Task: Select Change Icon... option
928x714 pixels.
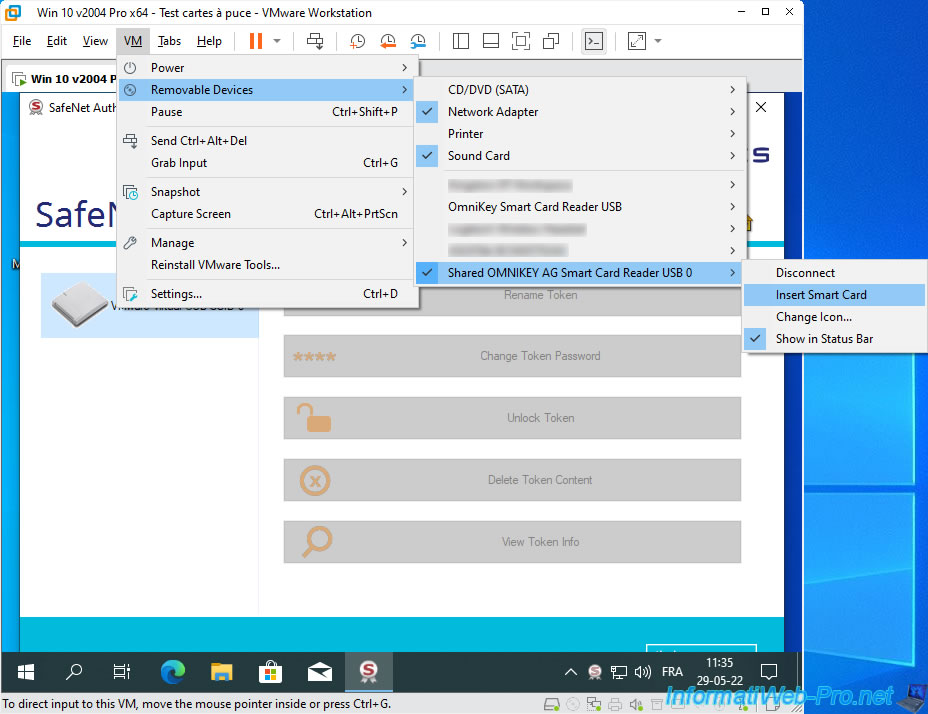Action: pos(834,317)
